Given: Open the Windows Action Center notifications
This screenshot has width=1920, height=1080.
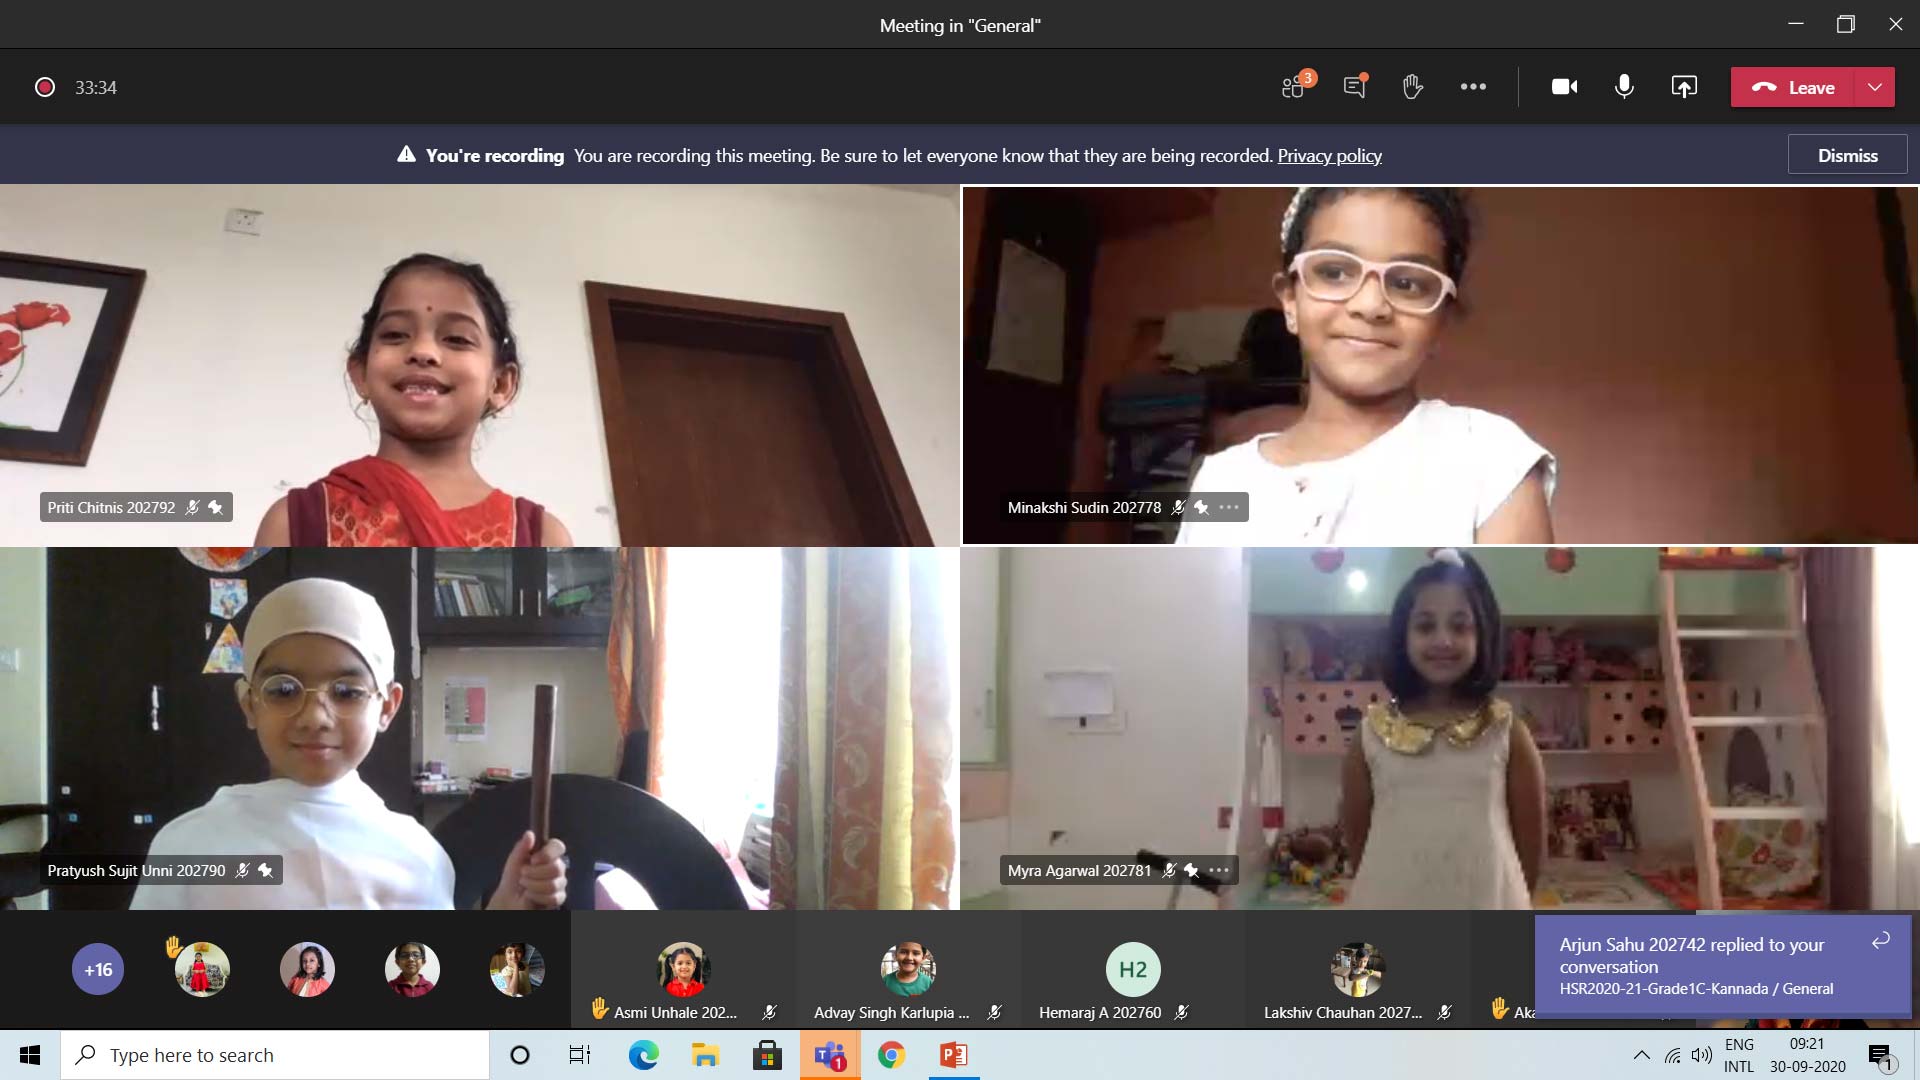Looking at the screenshot, I should [1880, 1055].
